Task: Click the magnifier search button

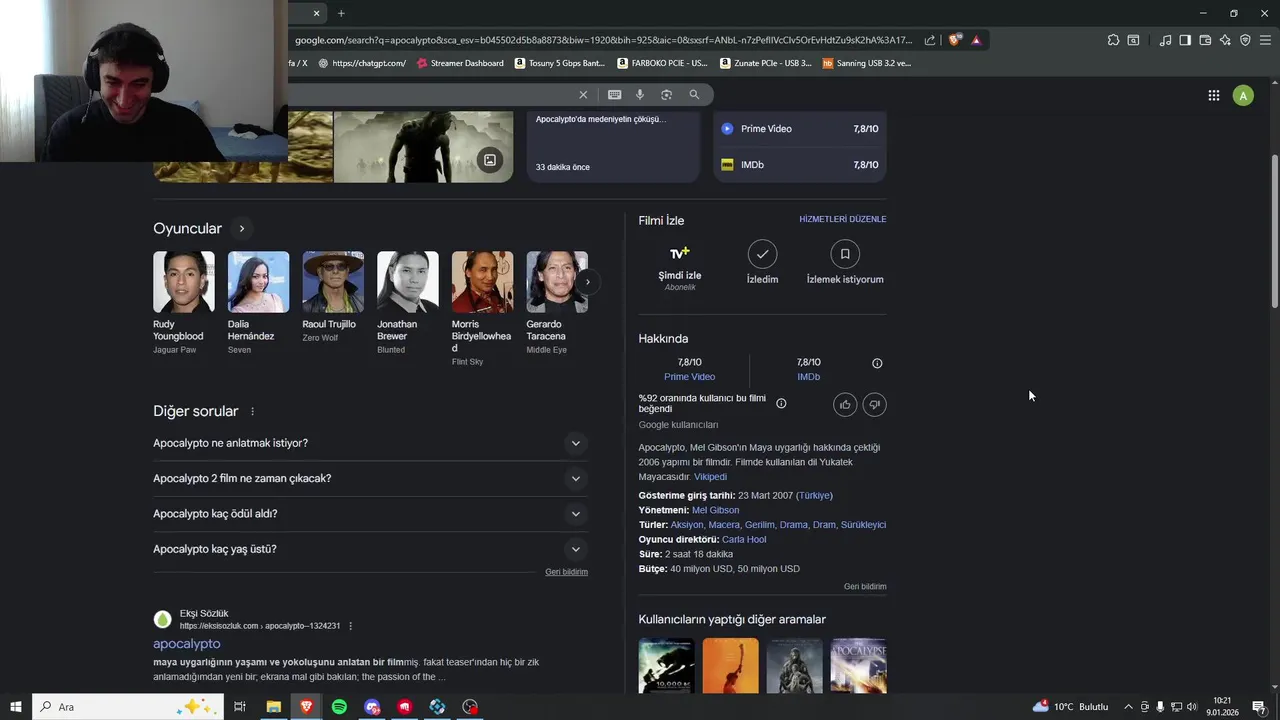Action: 694,95
